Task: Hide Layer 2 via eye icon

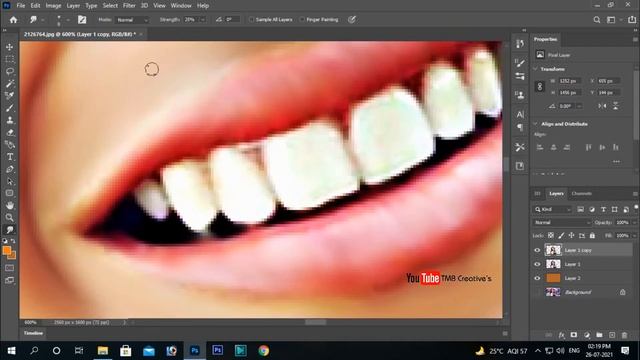Action: click(x=537, y=278)
